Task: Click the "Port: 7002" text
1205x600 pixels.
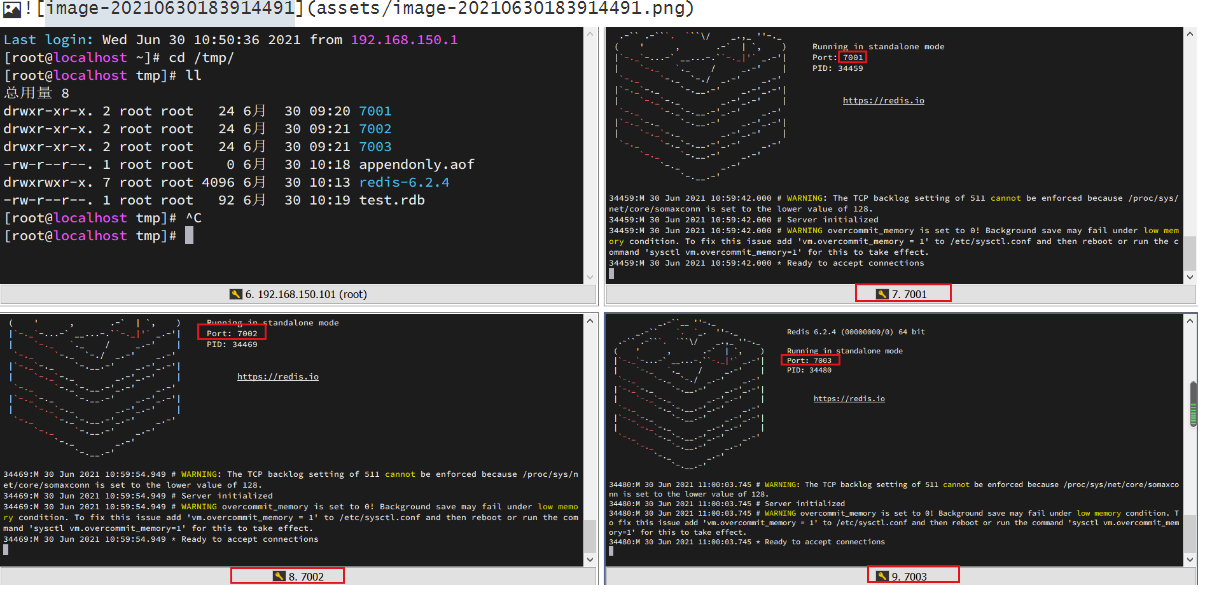Action: pos(233,334)
